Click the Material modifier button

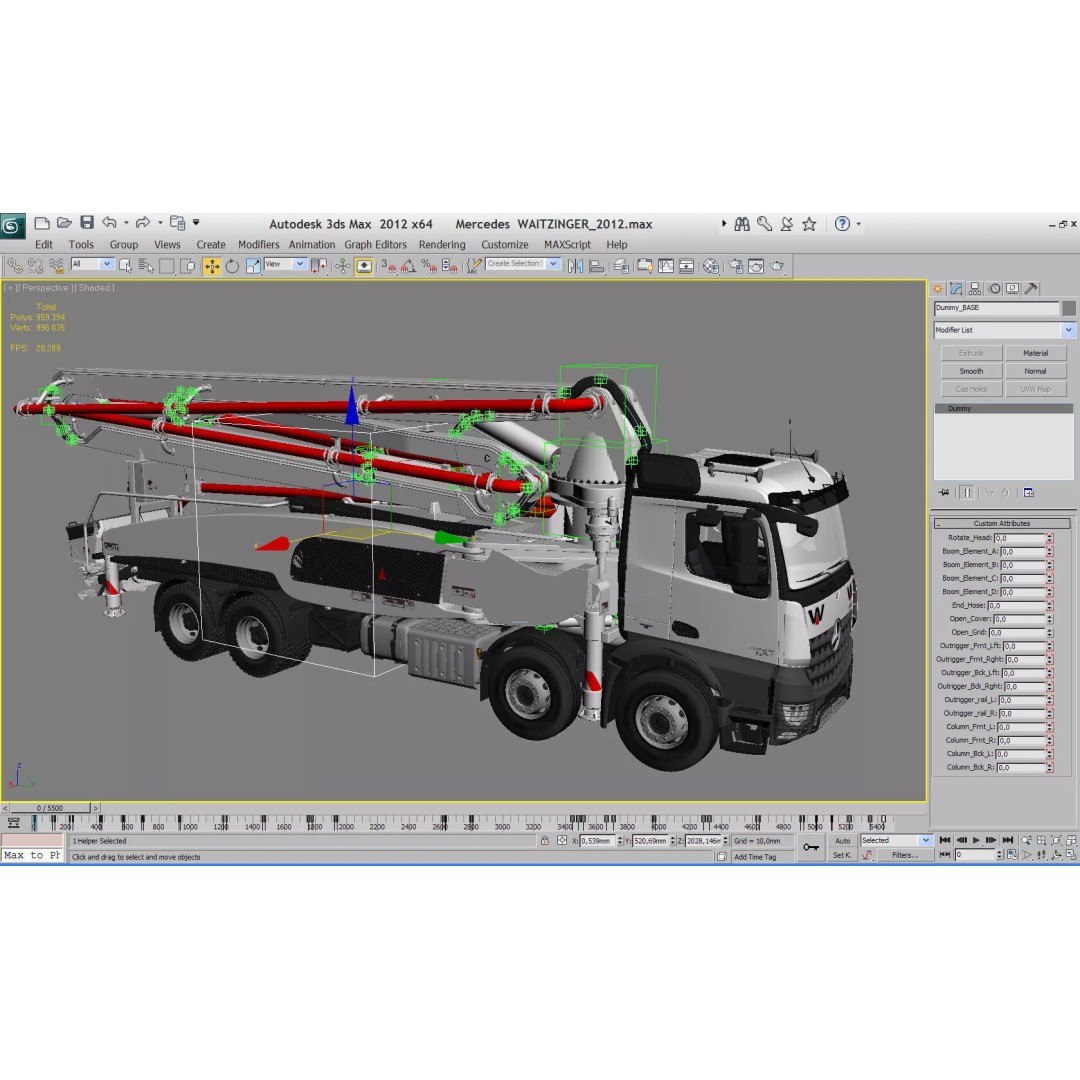click(x=1035, y=353)
